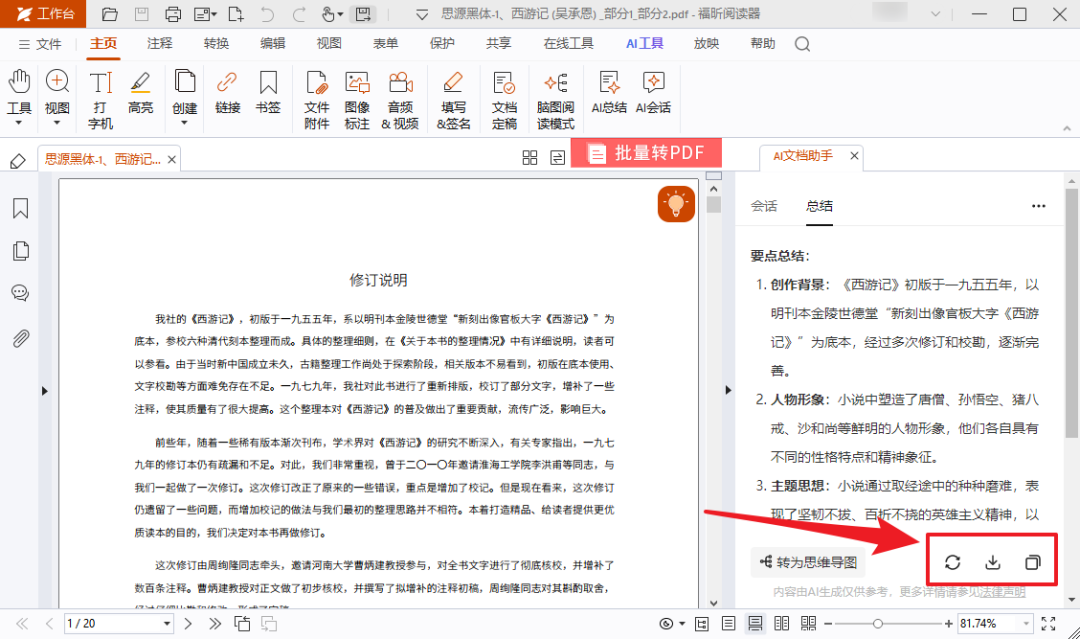Click the save disk icon in title bar
This screenshot has height=639, width=1080.
tap(141, 14)
